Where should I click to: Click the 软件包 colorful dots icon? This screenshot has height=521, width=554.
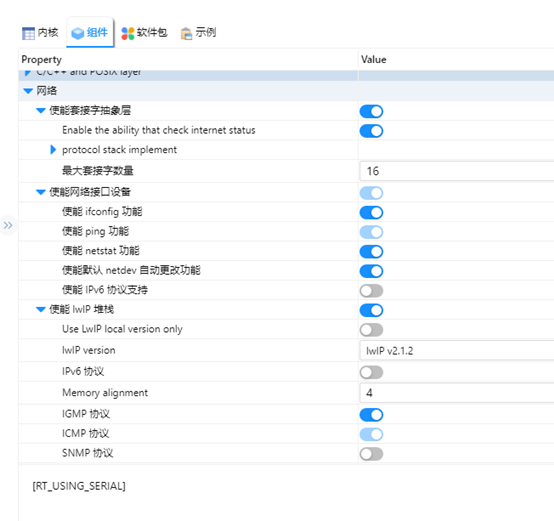coord(128,34)
